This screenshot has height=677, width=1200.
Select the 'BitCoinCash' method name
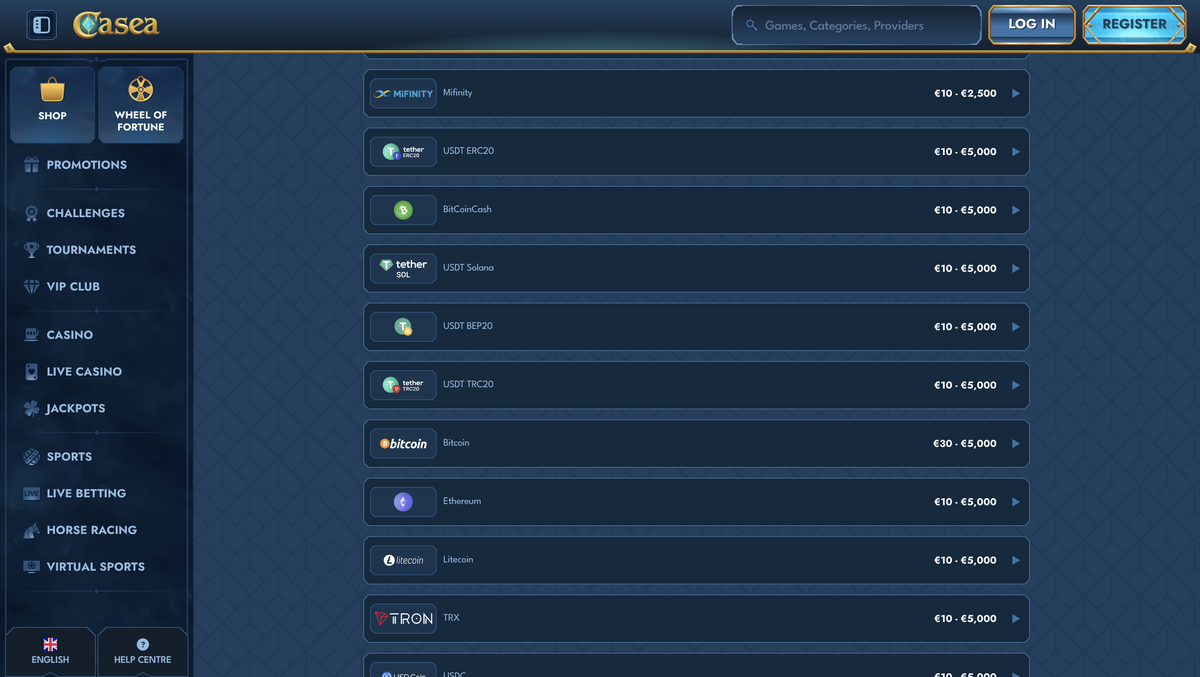467,209
